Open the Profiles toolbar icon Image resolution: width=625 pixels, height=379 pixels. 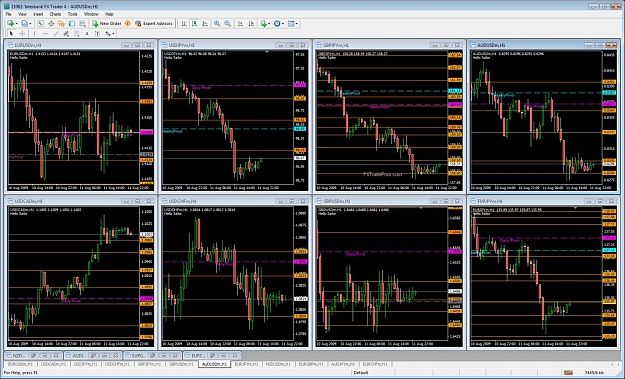pos(24,24)
